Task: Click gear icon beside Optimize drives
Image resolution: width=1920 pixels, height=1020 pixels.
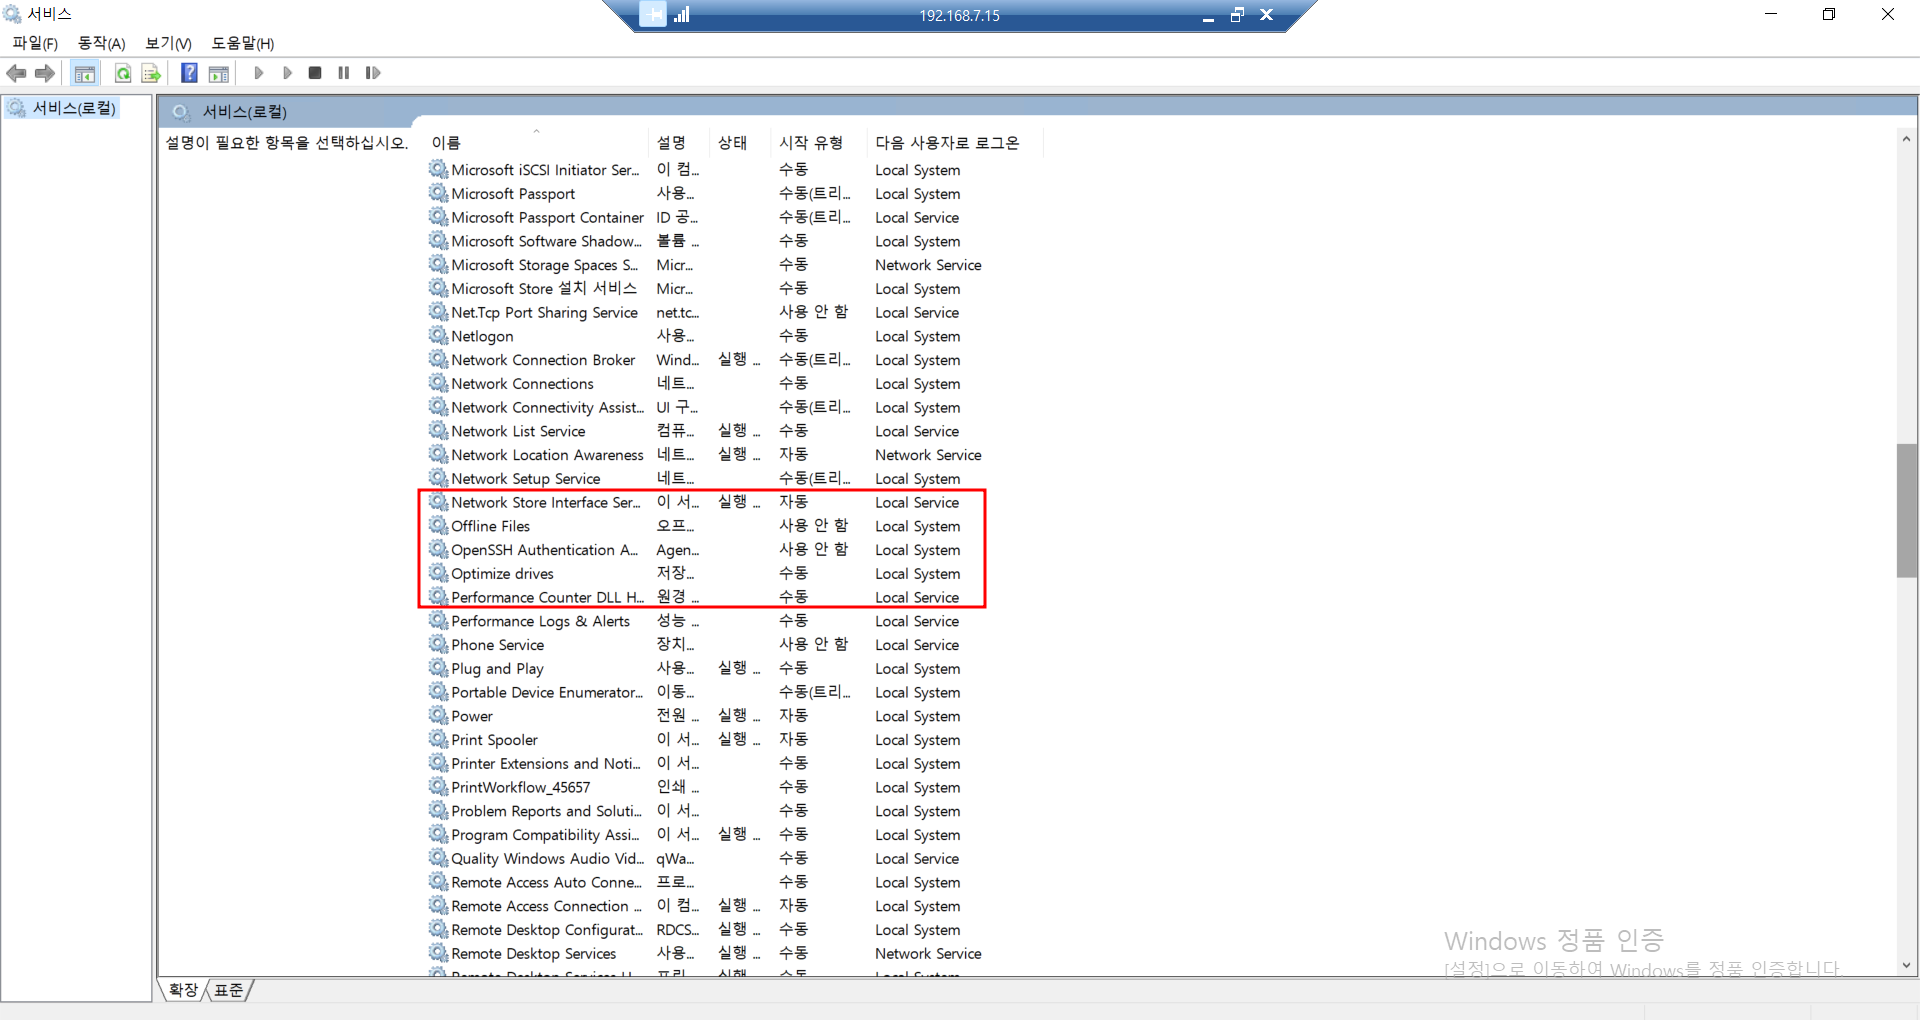Action: [438, 573]
